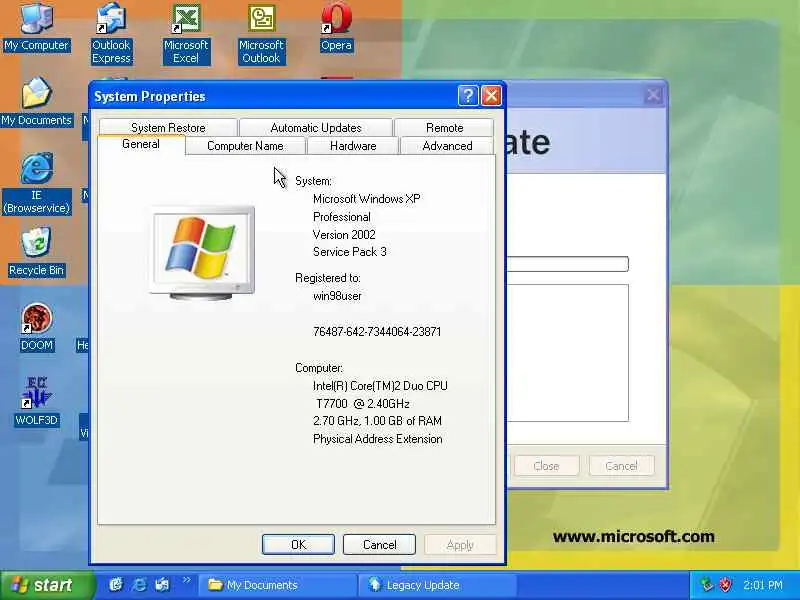
Task: Click OK in System Properties
Action: pyautogui.click(x=298, y=545)
